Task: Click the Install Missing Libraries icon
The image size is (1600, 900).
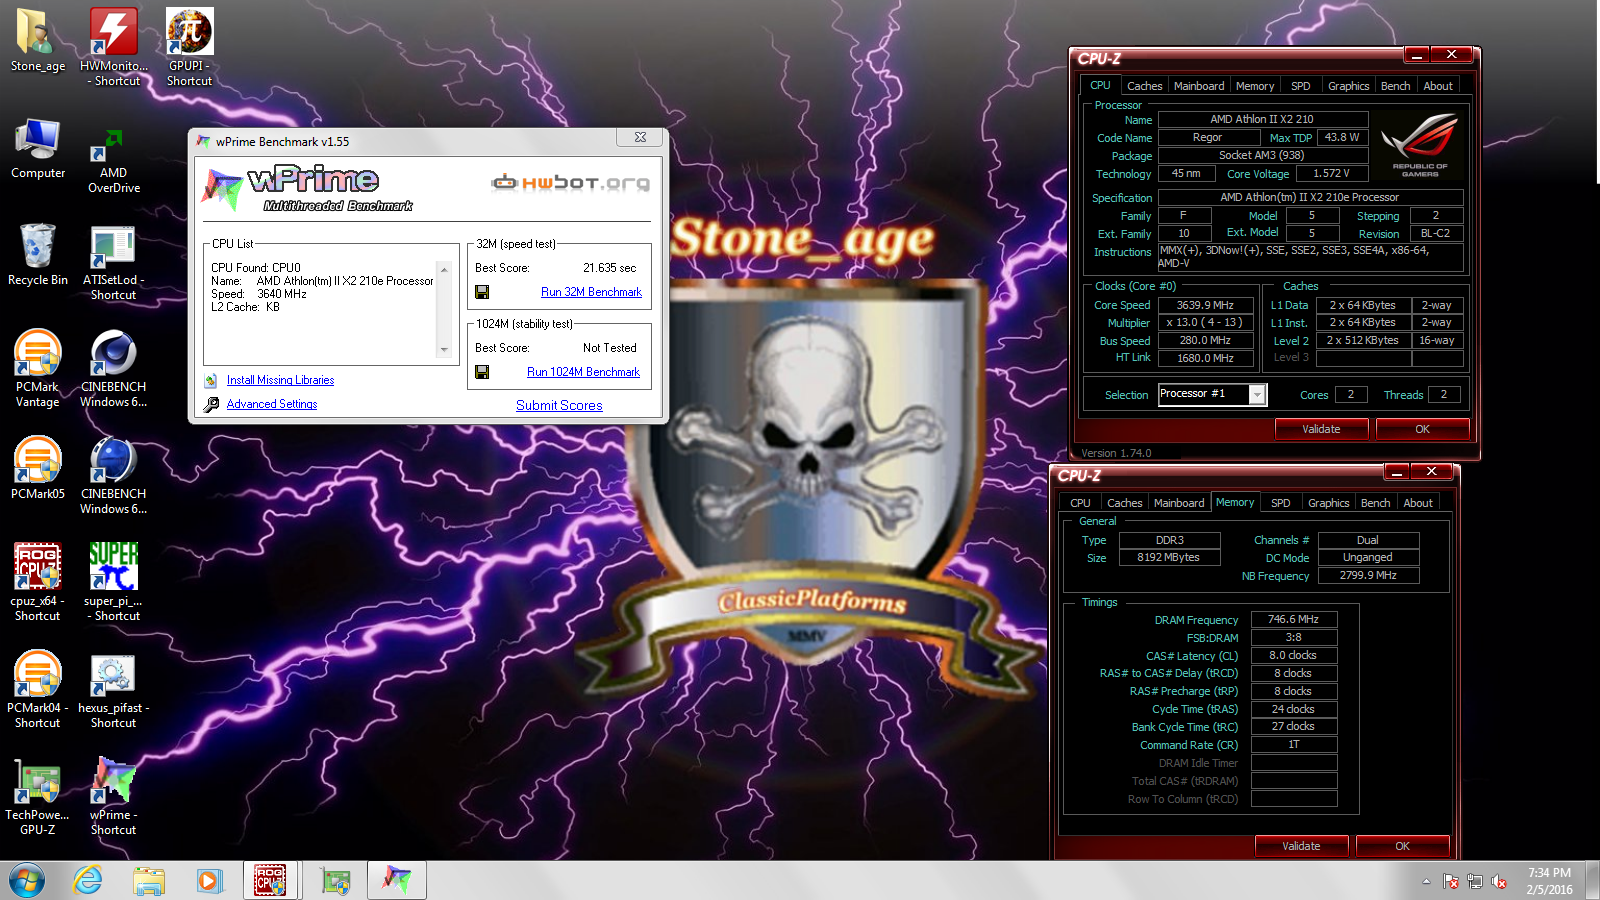Action: point(211,380)
